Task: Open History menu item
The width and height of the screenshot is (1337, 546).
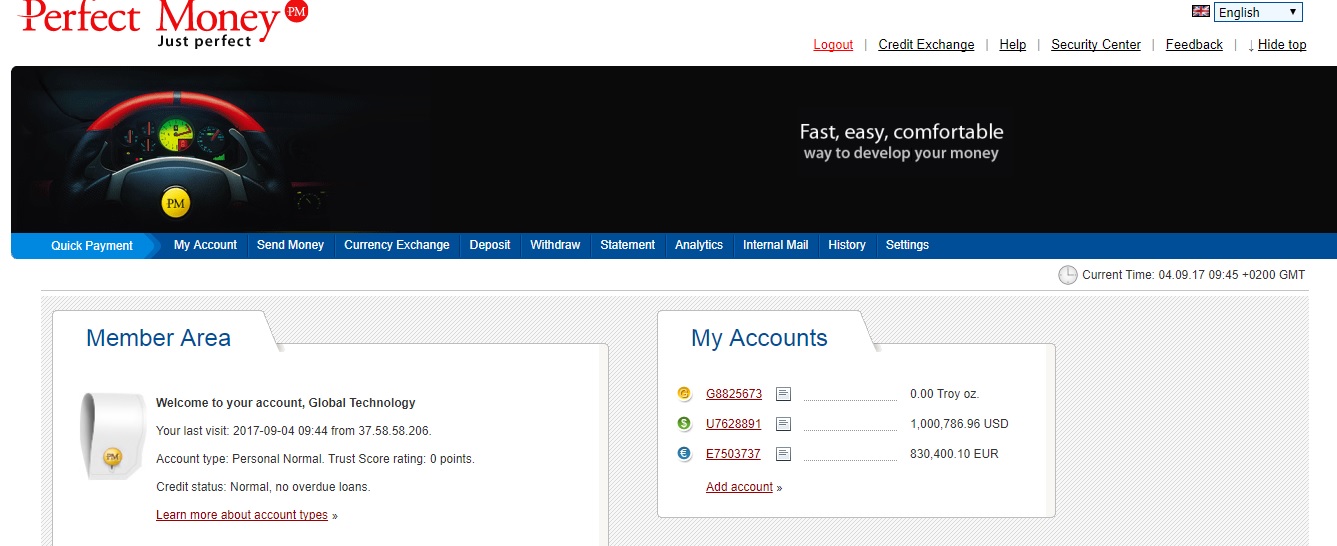Action: (847, 245)
